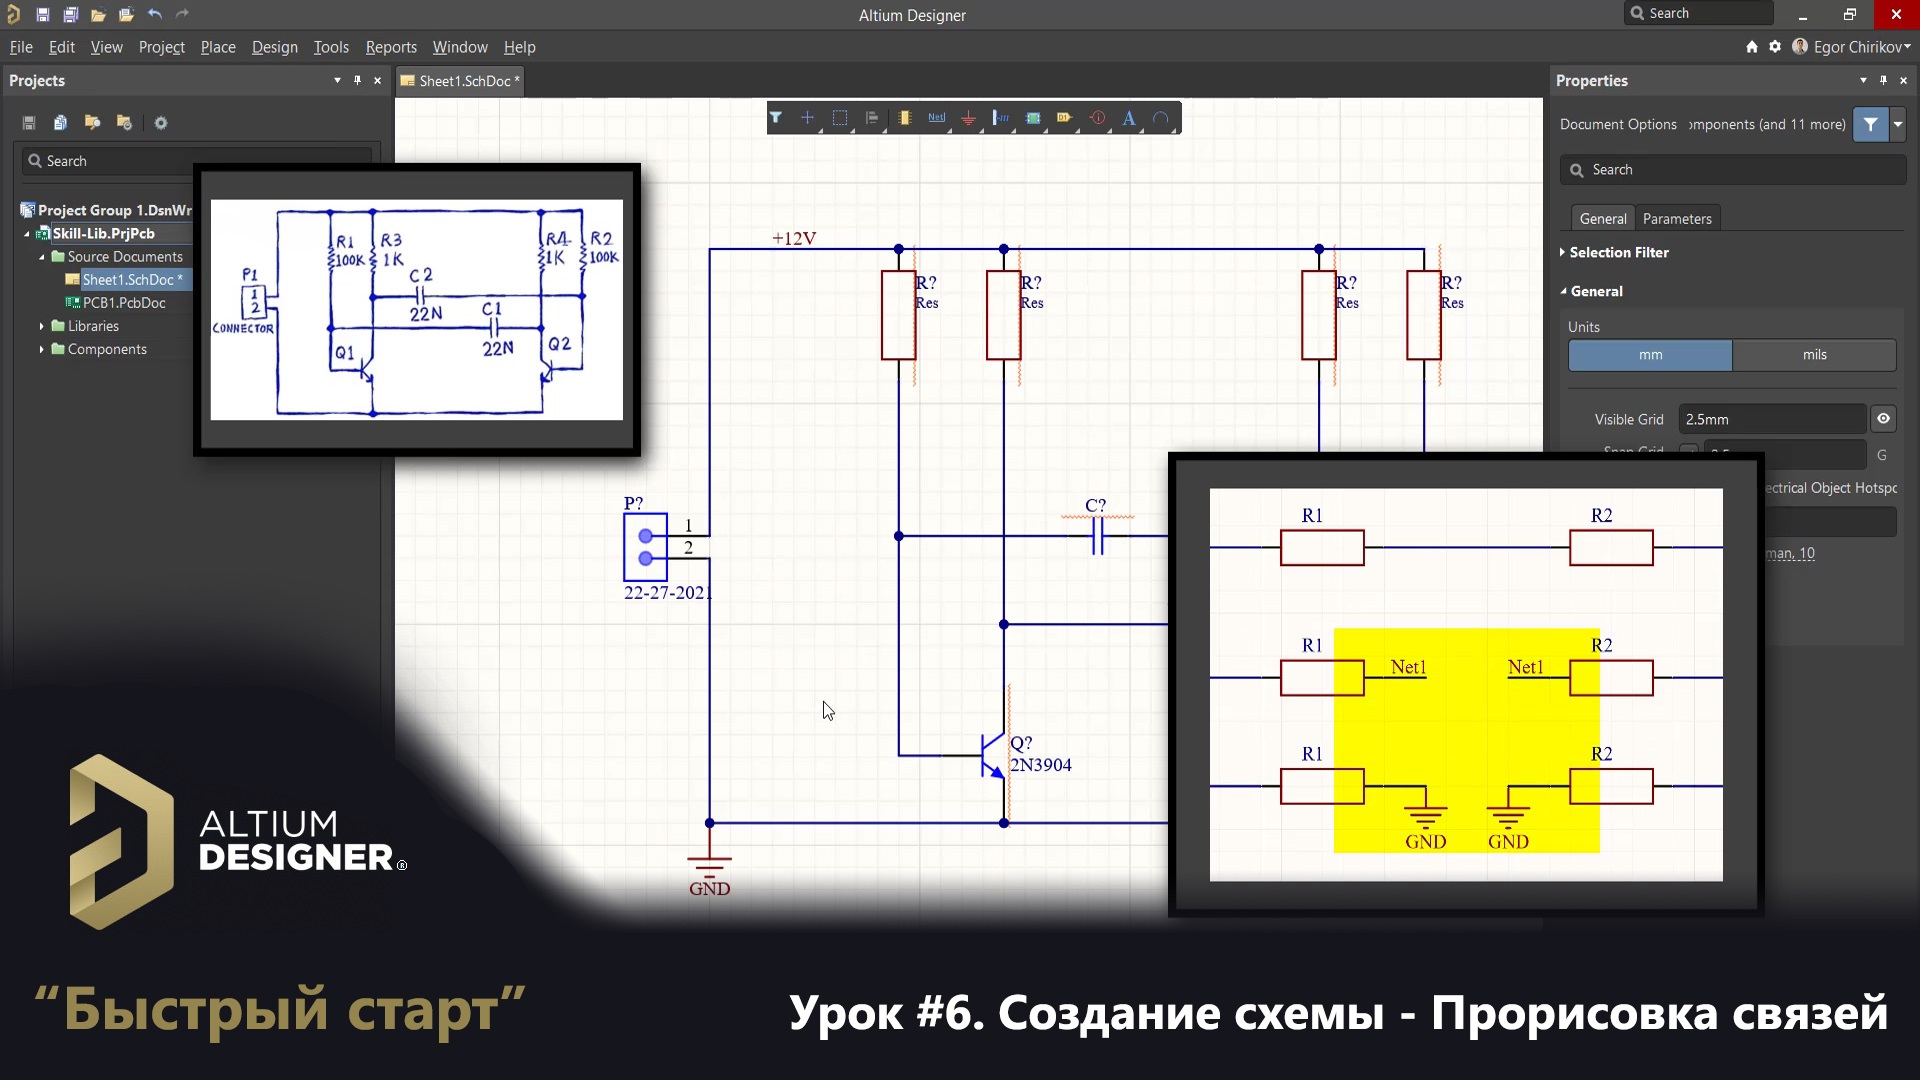
Task: Select the GND Power Port tool
Action: (x=969, y=118)
